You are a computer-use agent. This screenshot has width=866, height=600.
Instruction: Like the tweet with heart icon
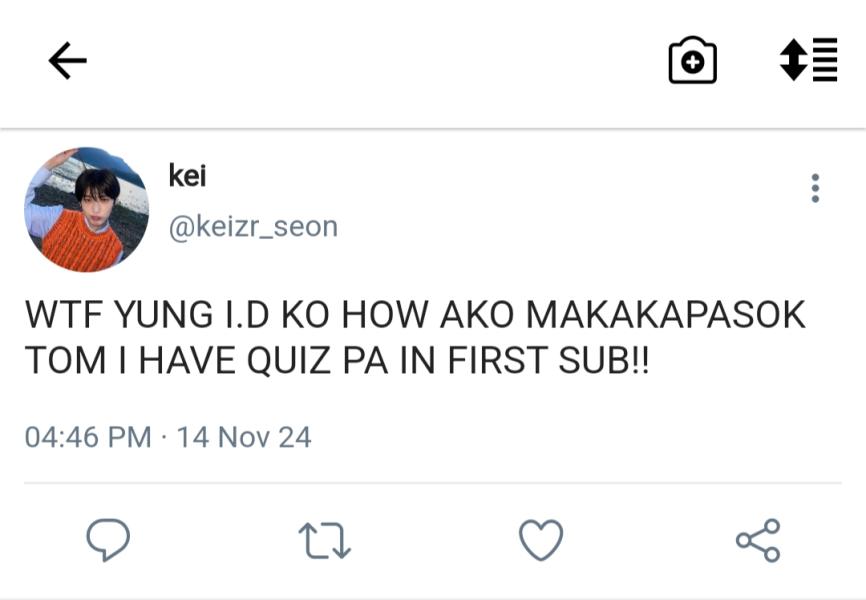coord(541,540)
